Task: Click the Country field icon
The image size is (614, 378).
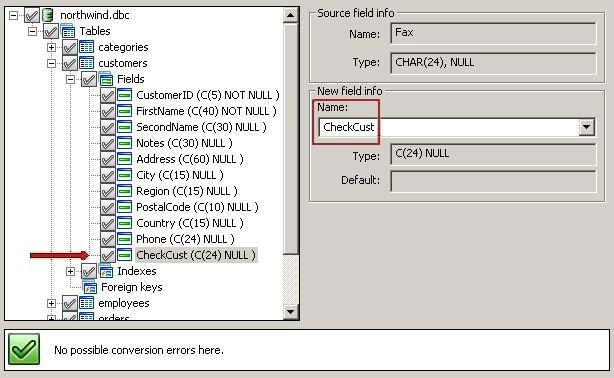Action: click(125, 223)
